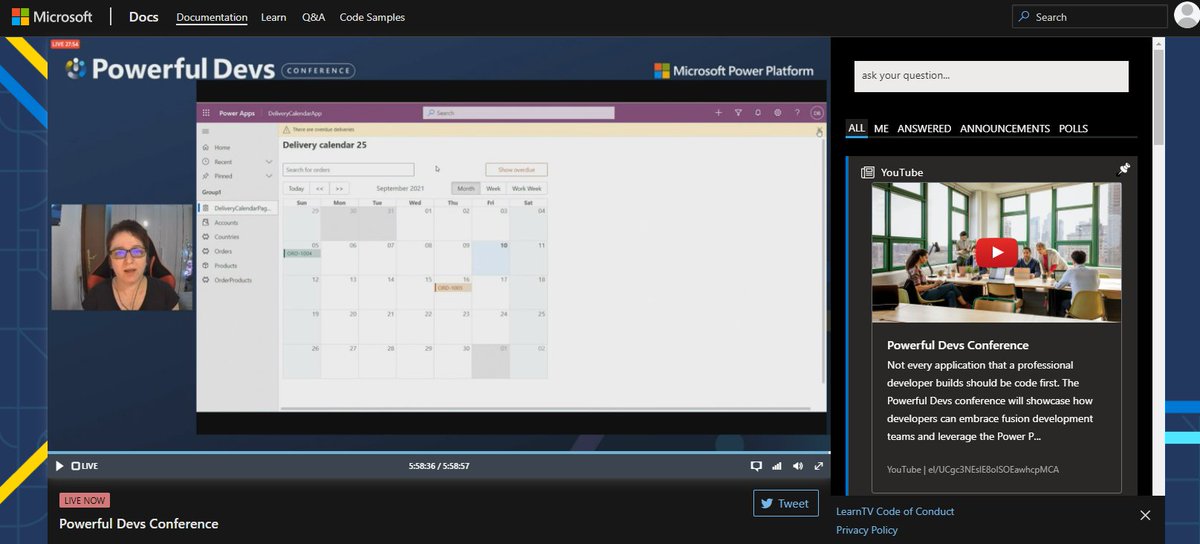Screen dimensions: 1200x544
Task: Expand the Pinned chevron in sidebar
Action: pos(269,176)
